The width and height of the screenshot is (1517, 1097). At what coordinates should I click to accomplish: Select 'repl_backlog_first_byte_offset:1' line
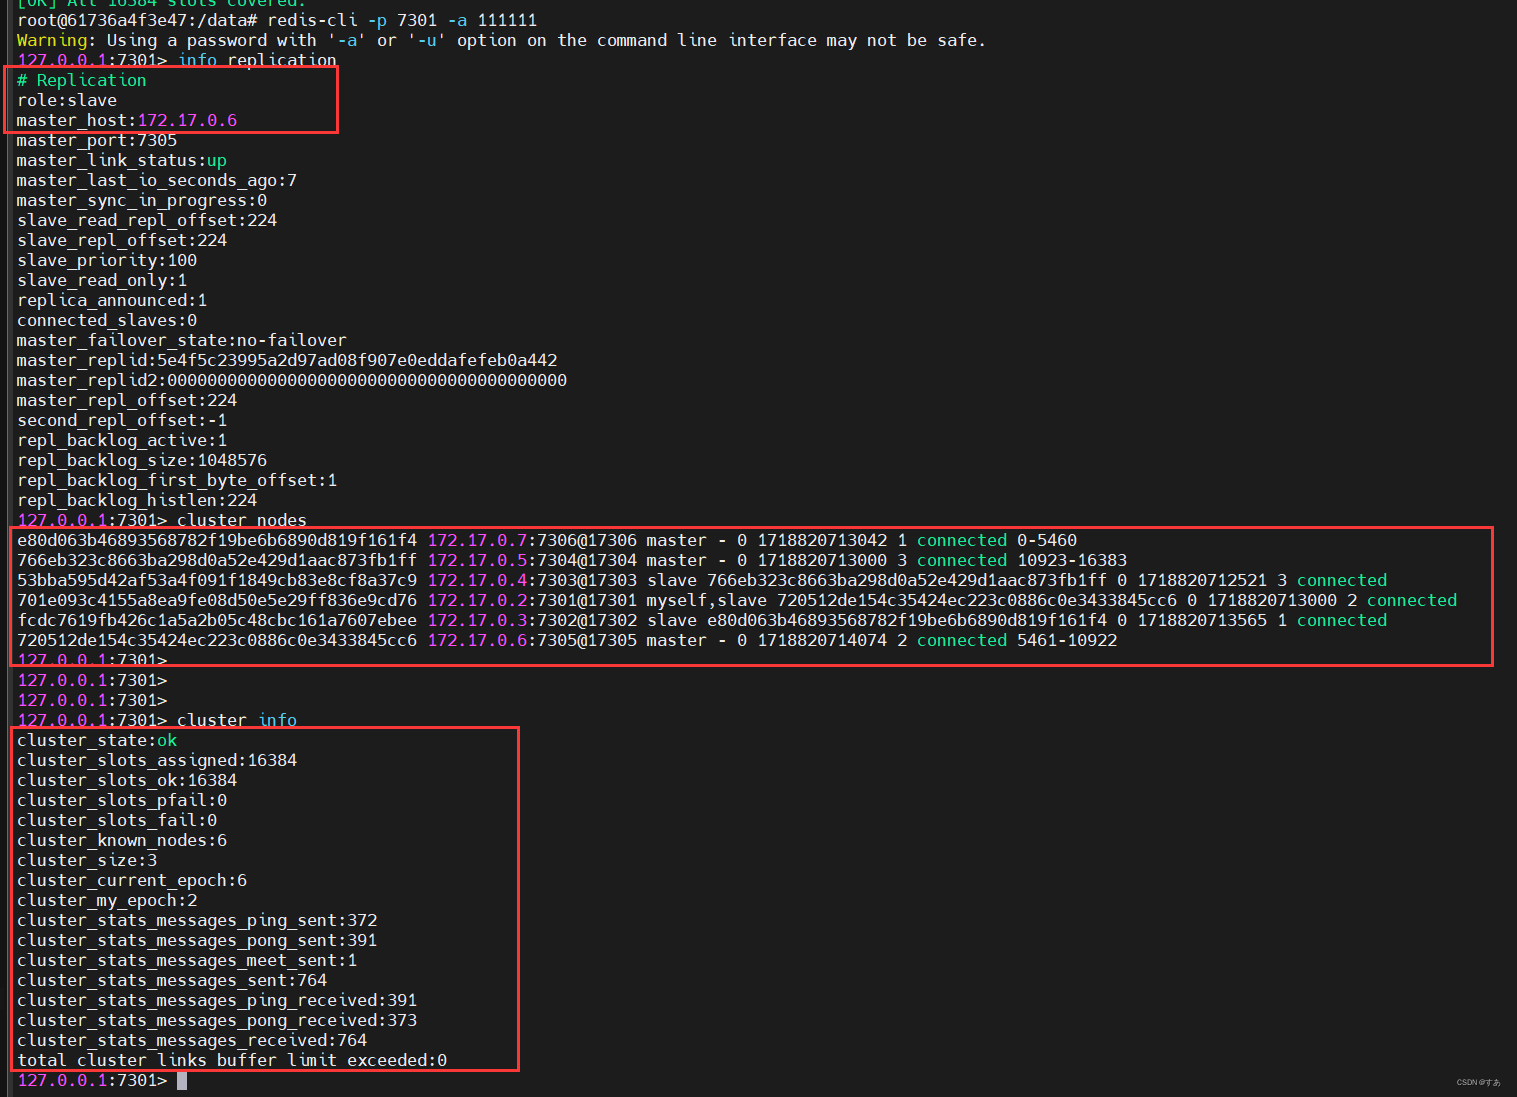(x=177, y=480)
